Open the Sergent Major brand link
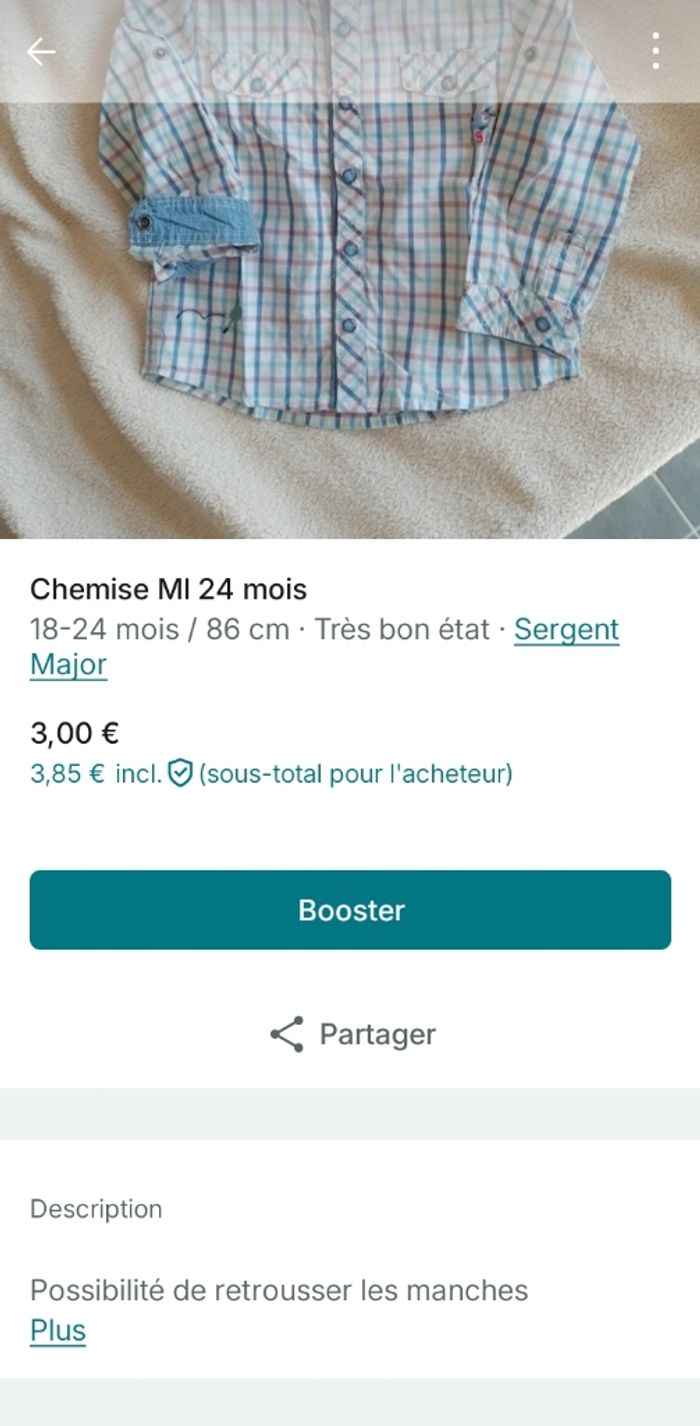This screenshot has width=700, height=1426. tap(566, 630)
